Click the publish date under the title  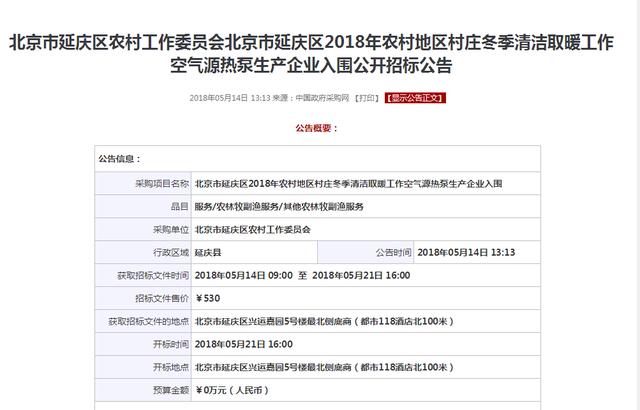tap(230, 98)
